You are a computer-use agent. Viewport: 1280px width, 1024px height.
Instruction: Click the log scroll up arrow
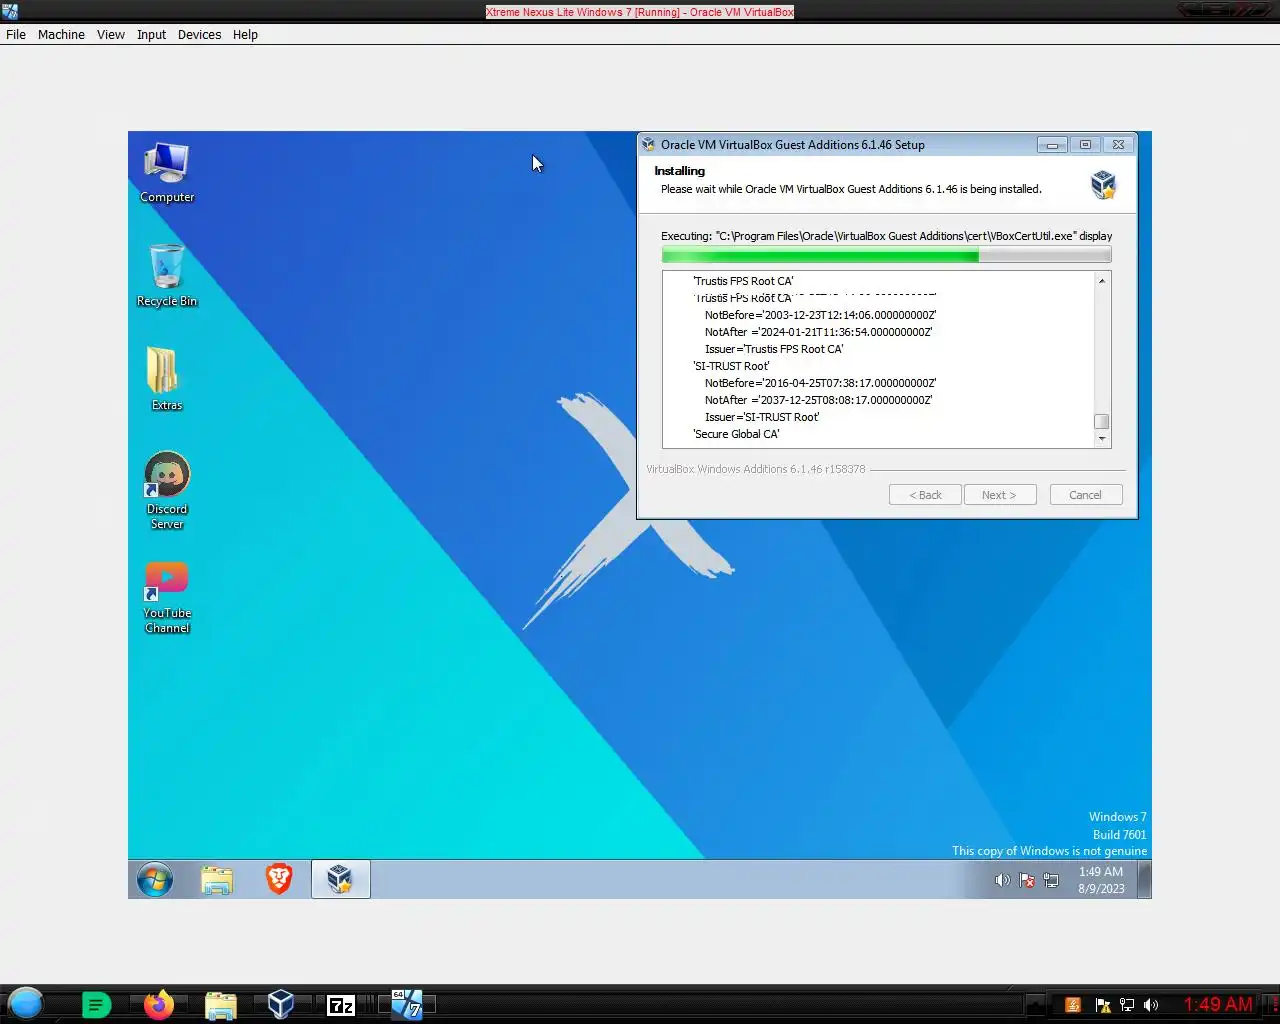pos(1102,280)
